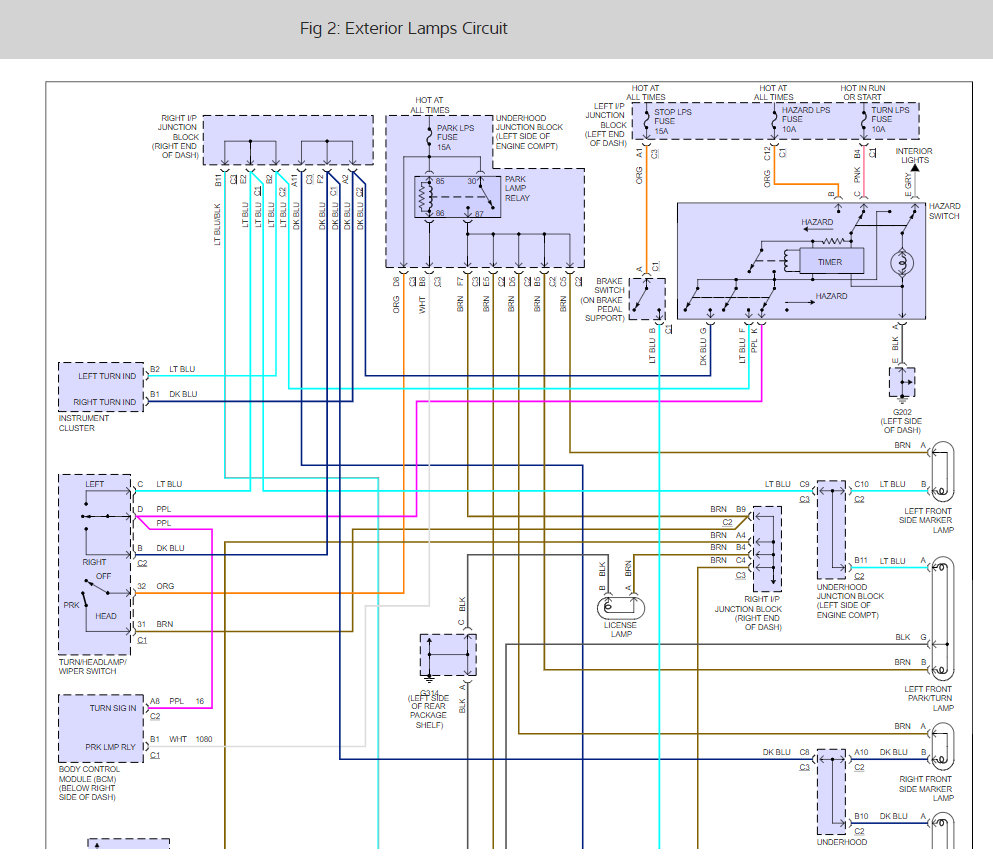Select the 'PRK LMP RLY' label
Viewport: 993px width, 859px height.
111,747
